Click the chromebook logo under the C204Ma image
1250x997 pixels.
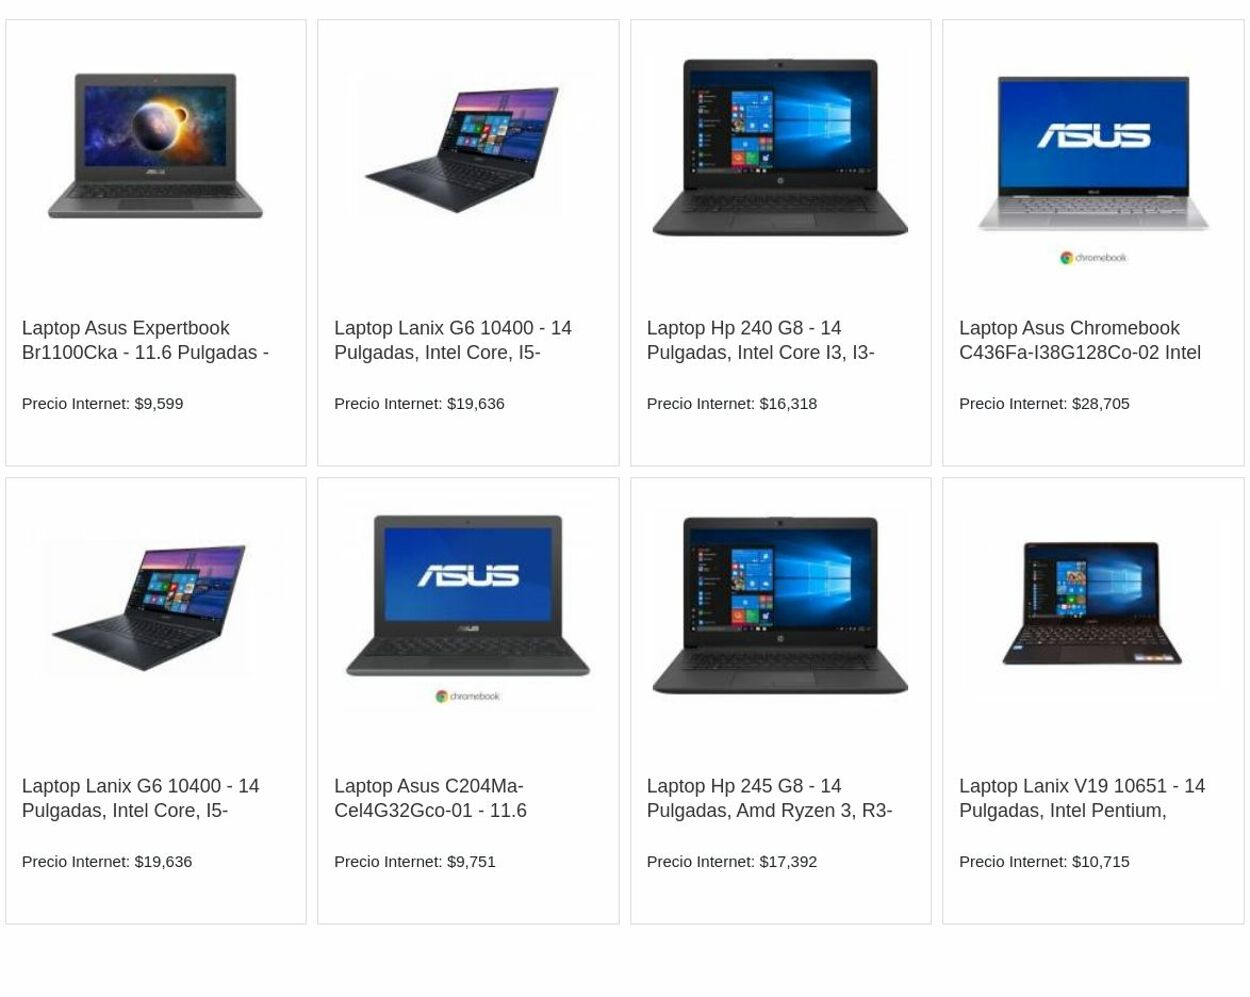click(x=468, y=696)
